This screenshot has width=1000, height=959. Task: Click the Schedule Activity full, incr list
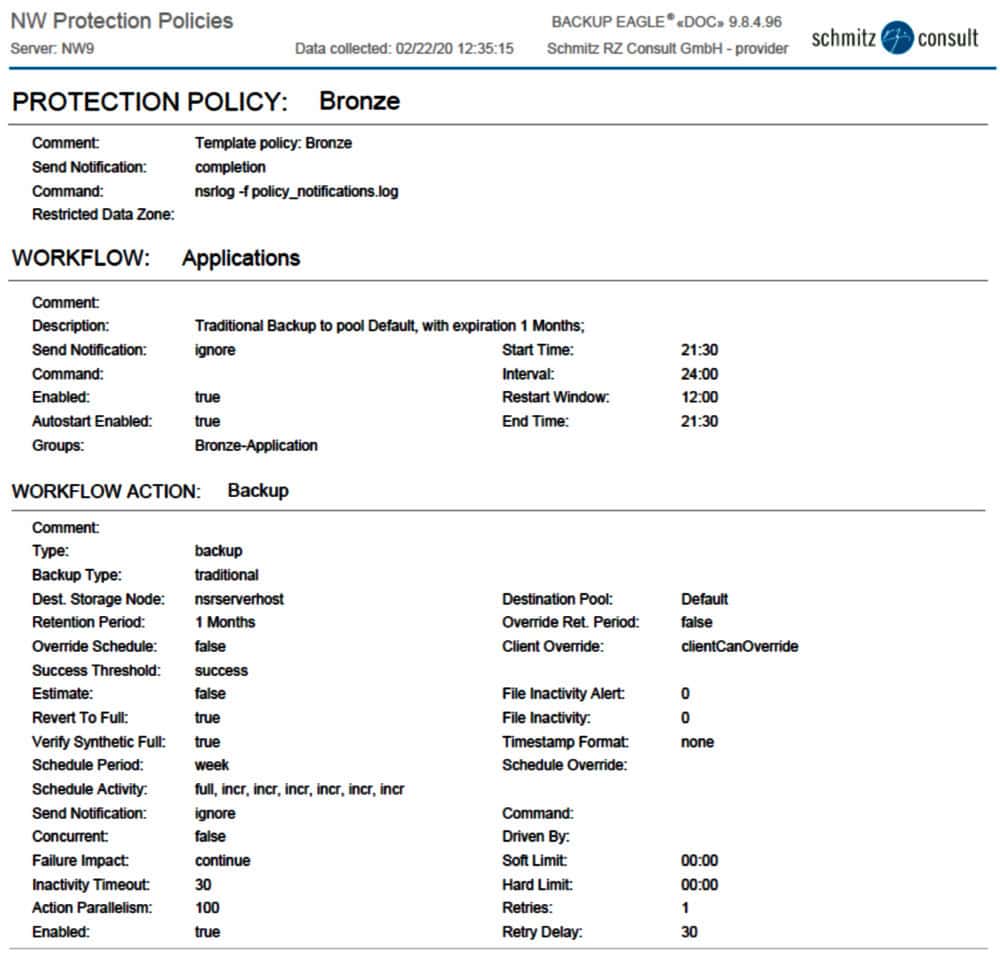point(299,790)
